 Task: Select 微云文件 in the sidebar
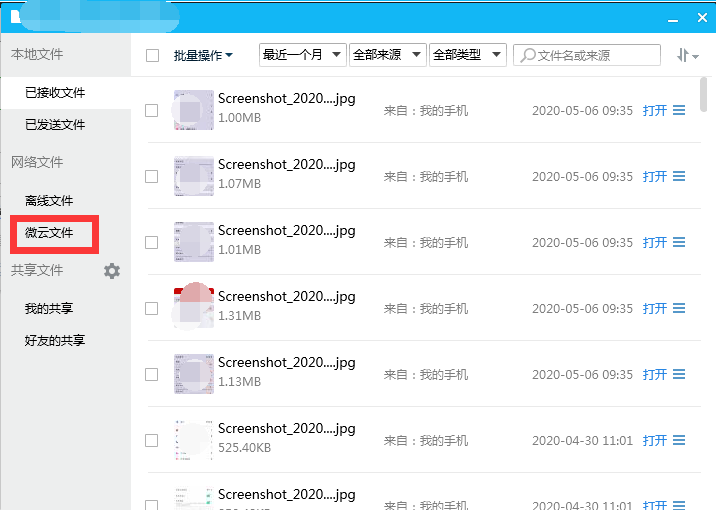click(x=49, y=232)
